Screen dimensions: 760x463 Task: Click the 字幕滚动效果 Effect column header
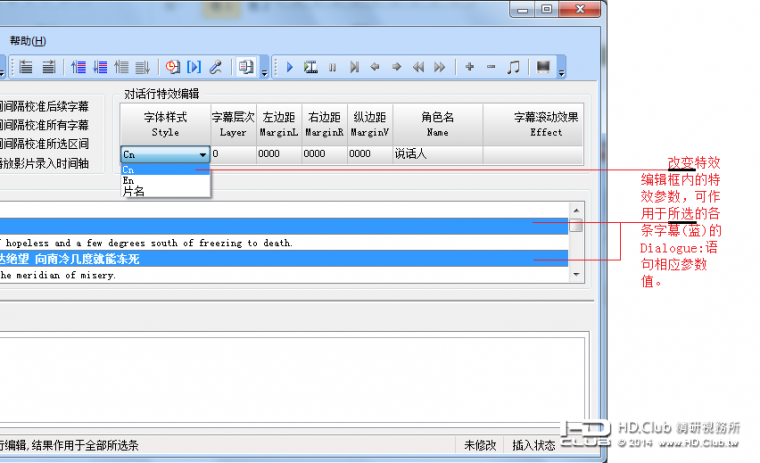pos(533,125)
